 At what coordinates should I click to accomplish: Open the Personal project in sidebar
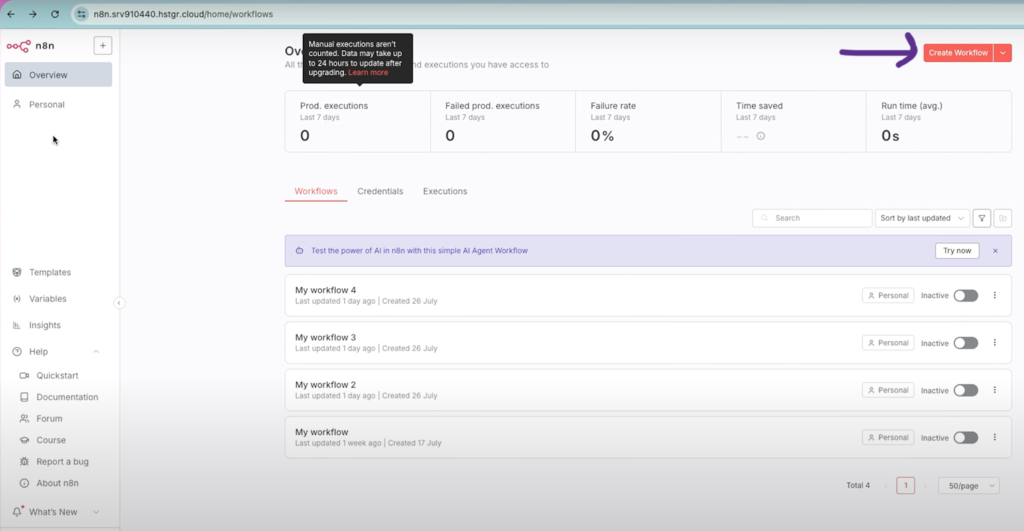[x=58, y=105]
